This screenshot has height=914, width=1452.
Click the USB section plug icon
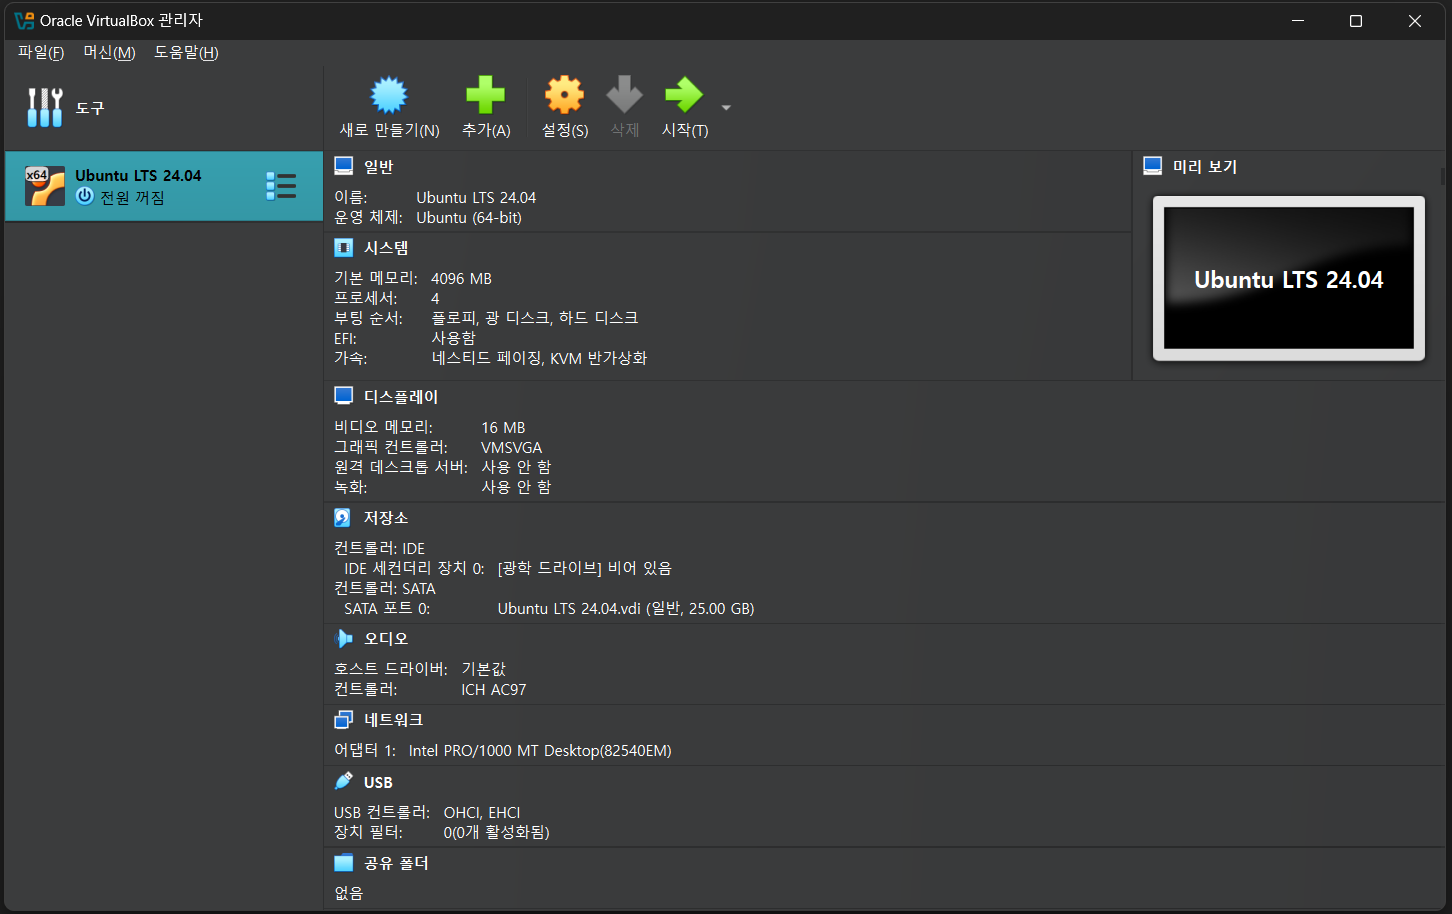tap(344, 781)
